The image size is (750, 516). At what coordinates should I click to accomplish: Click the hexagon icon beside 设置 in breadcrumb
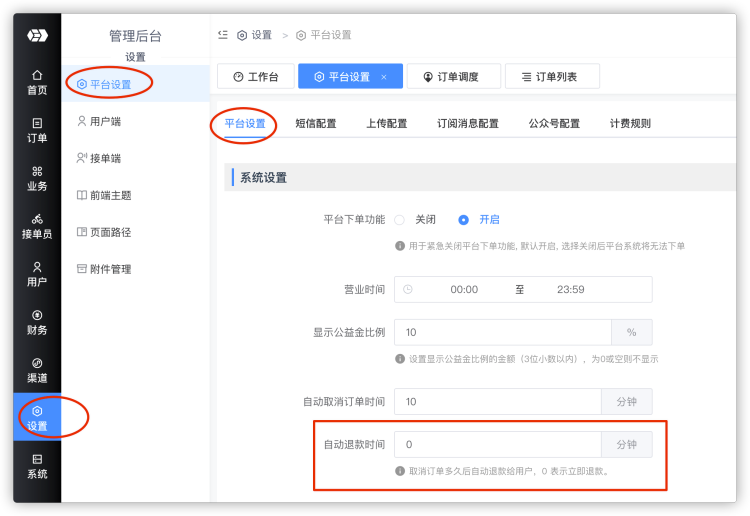tap(242, 35)
